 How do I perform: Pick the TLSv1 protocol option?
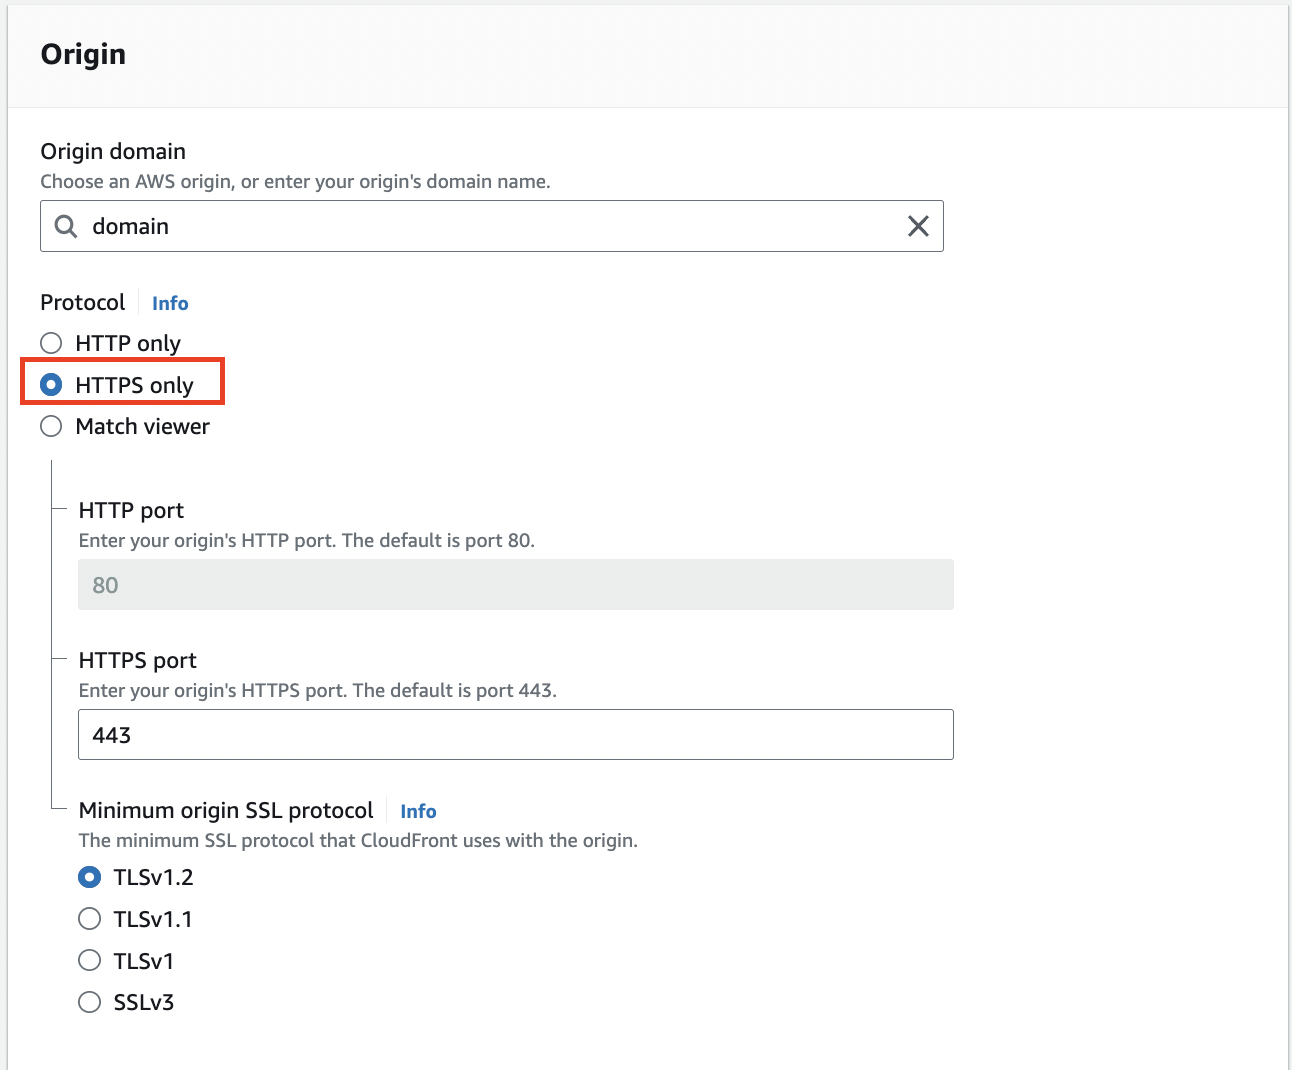pyautogui.click(x=90, y=961)
